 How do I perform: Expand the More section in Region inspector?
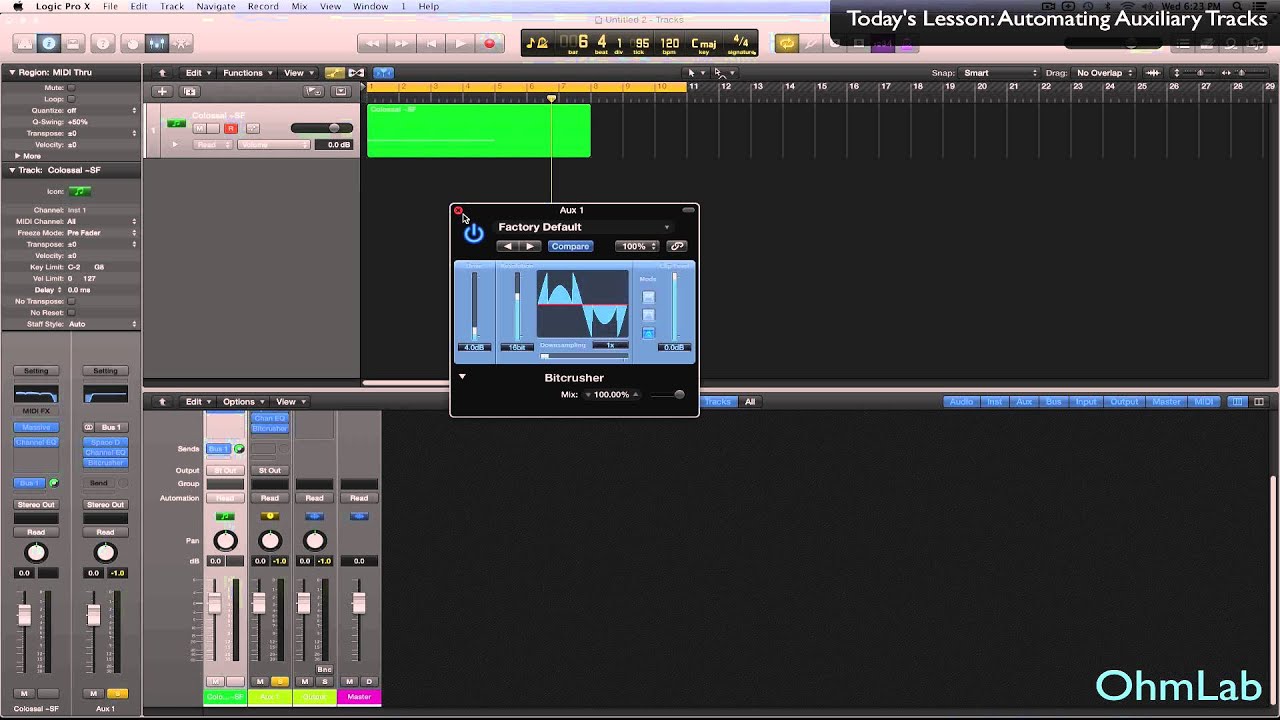(x=18, y=156)
